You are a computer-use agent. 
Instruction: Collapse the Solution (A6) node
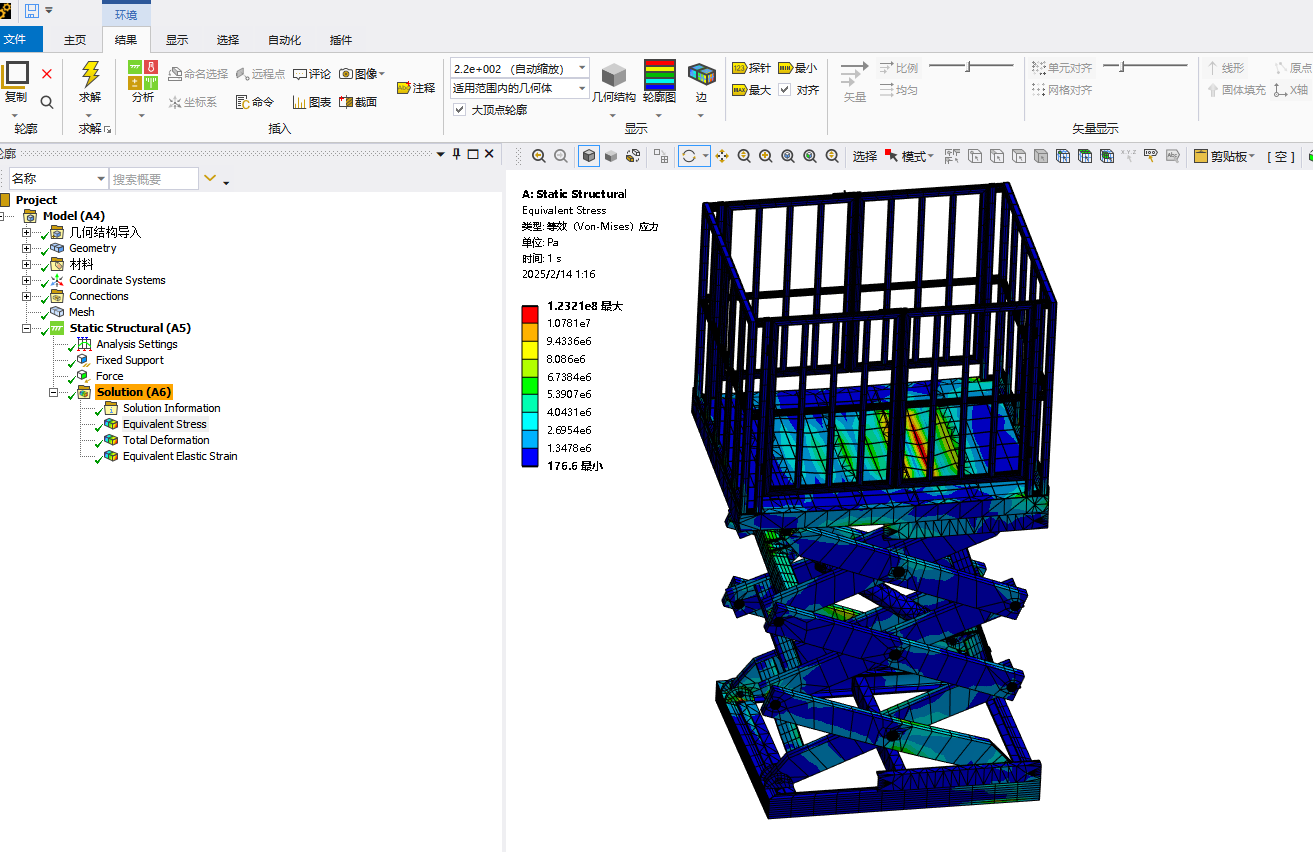[x=54, y=392]
